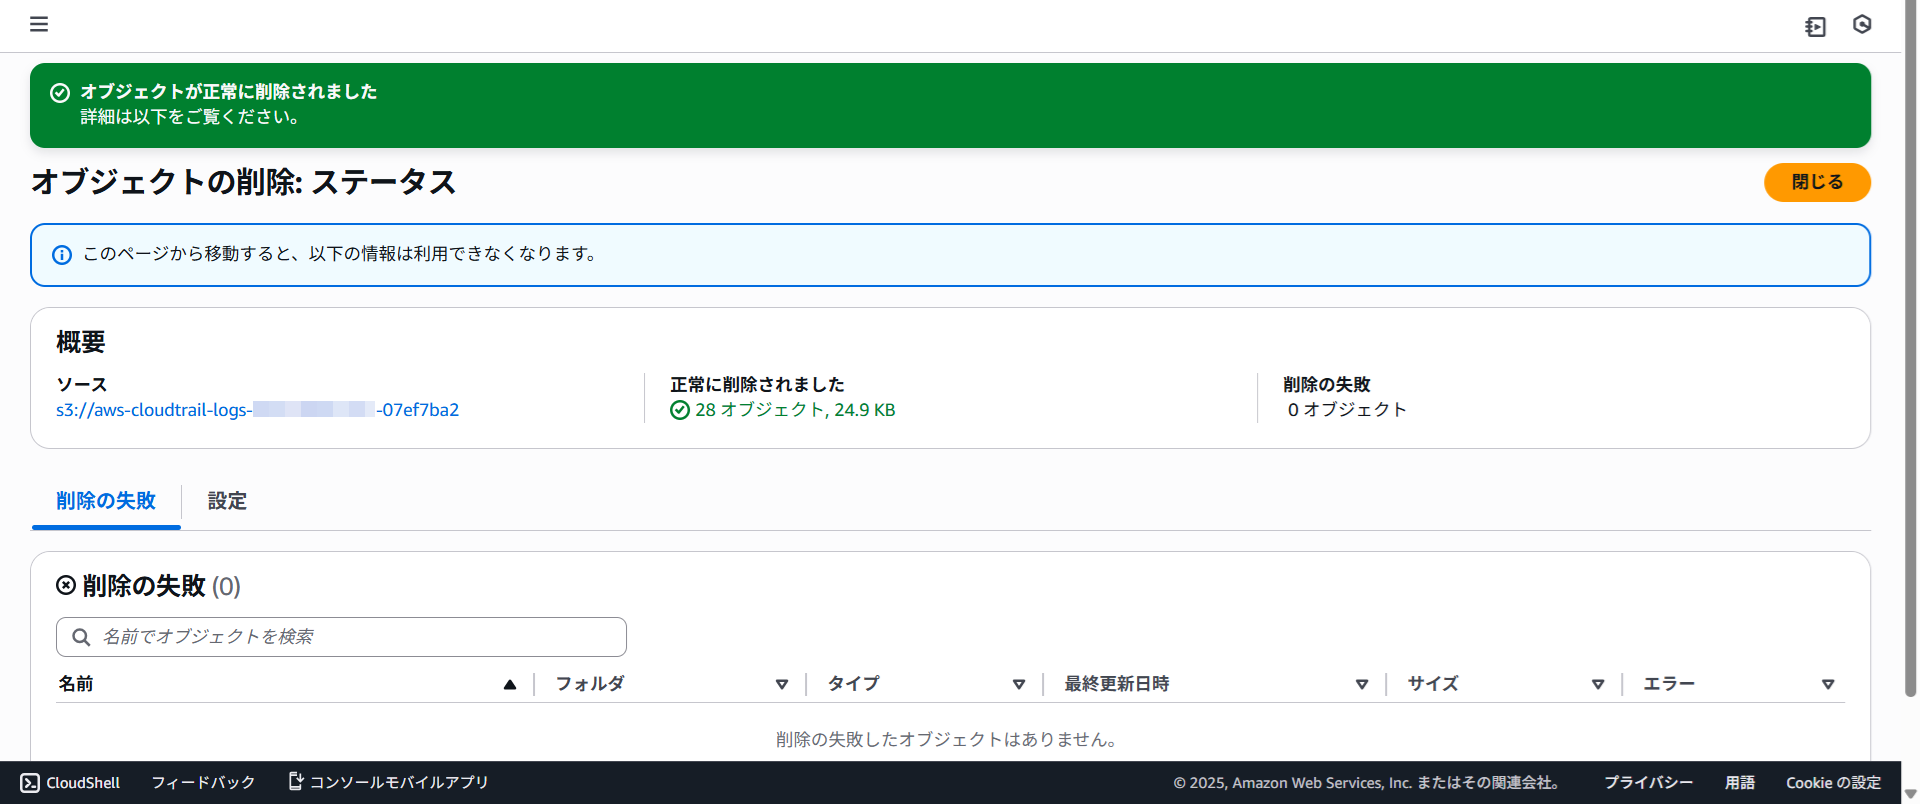Click the info icon in blue notice
Viewport: 1920px width, 804px height.
pyautogui.click(x=62, y=255)
